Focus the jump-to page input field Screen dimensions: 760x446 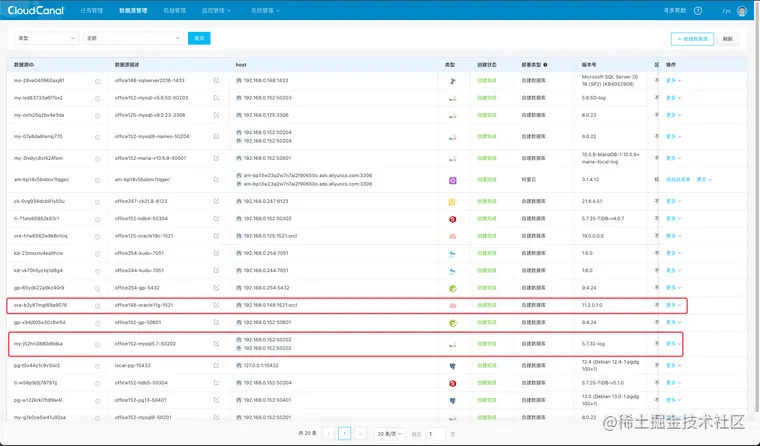coord(436,433)
